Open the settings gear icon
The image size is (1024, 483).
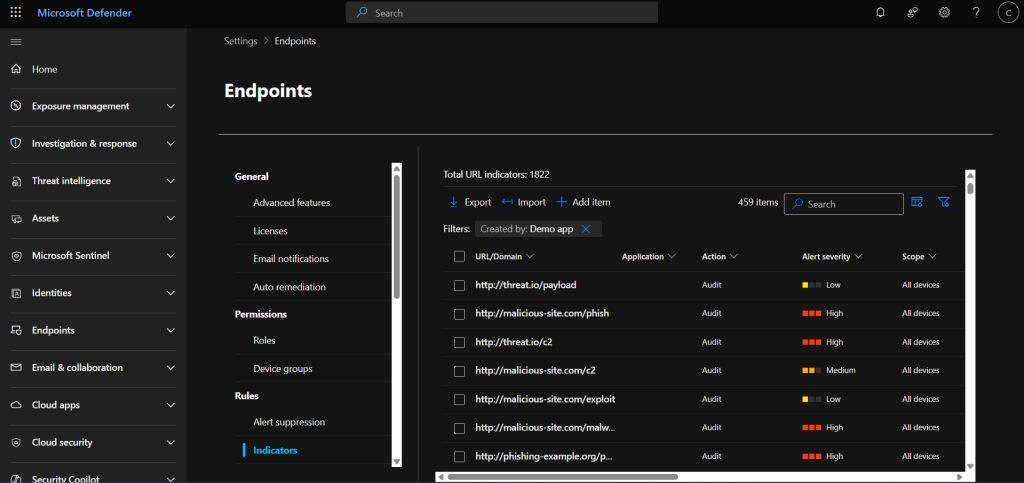click(x=944, y=12)
